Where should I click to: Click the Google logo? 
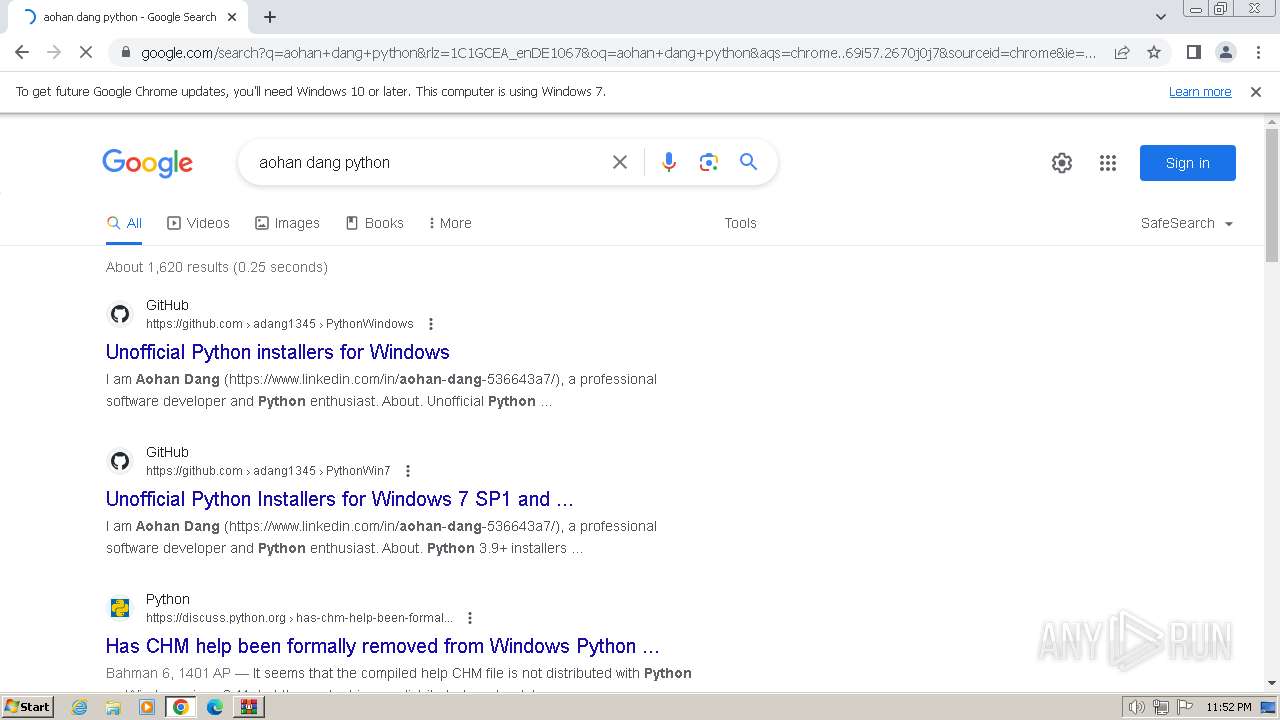coord(147,163)
